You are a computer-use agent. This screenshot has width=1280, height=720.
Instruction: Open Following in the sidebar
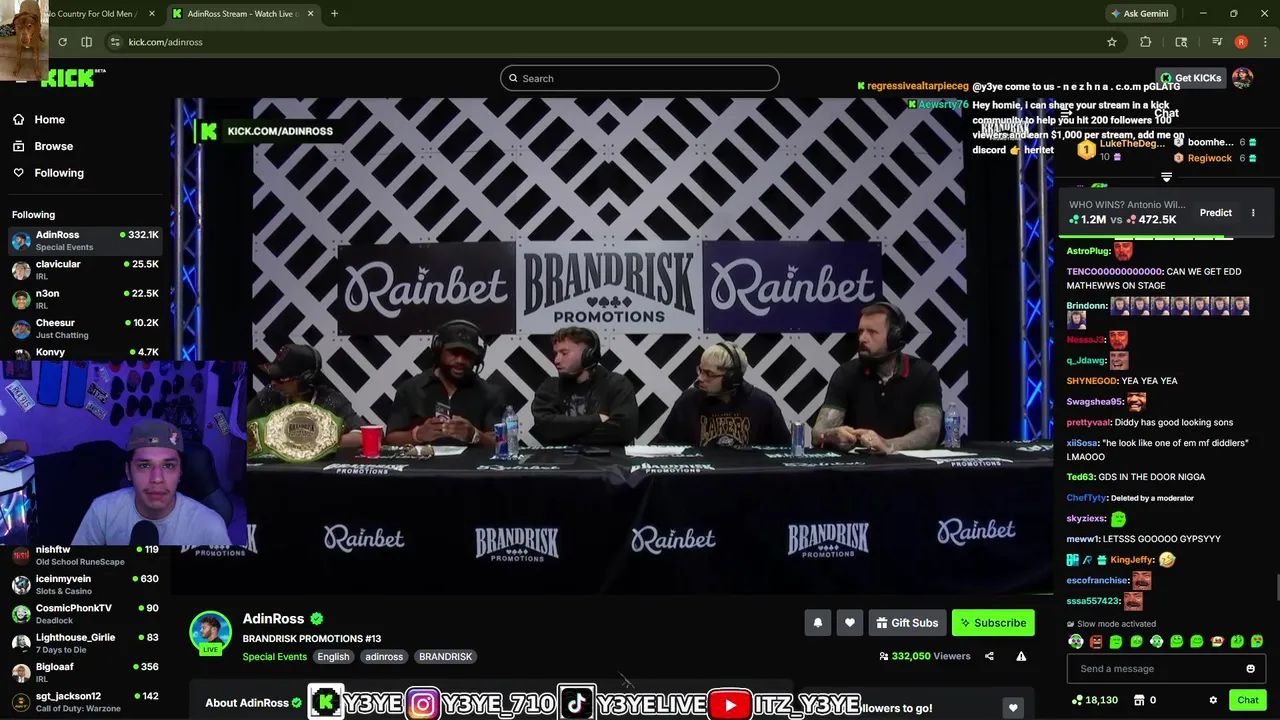coord(59,173)
